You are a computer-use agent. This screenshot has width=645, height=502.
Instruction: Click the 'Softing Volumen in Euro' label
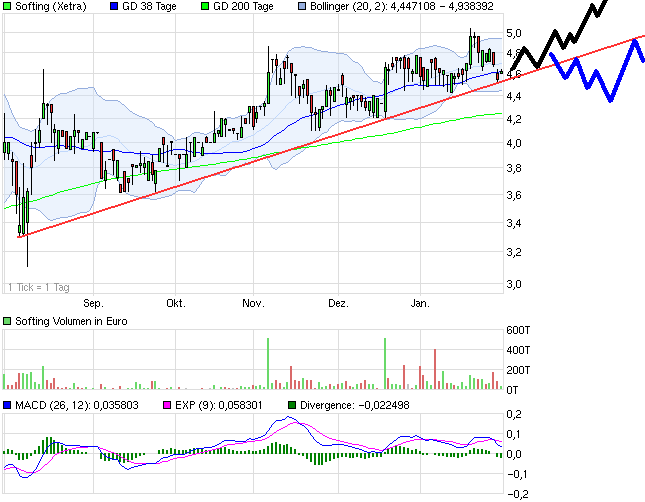pyautogui.click(x=71, y=321)
